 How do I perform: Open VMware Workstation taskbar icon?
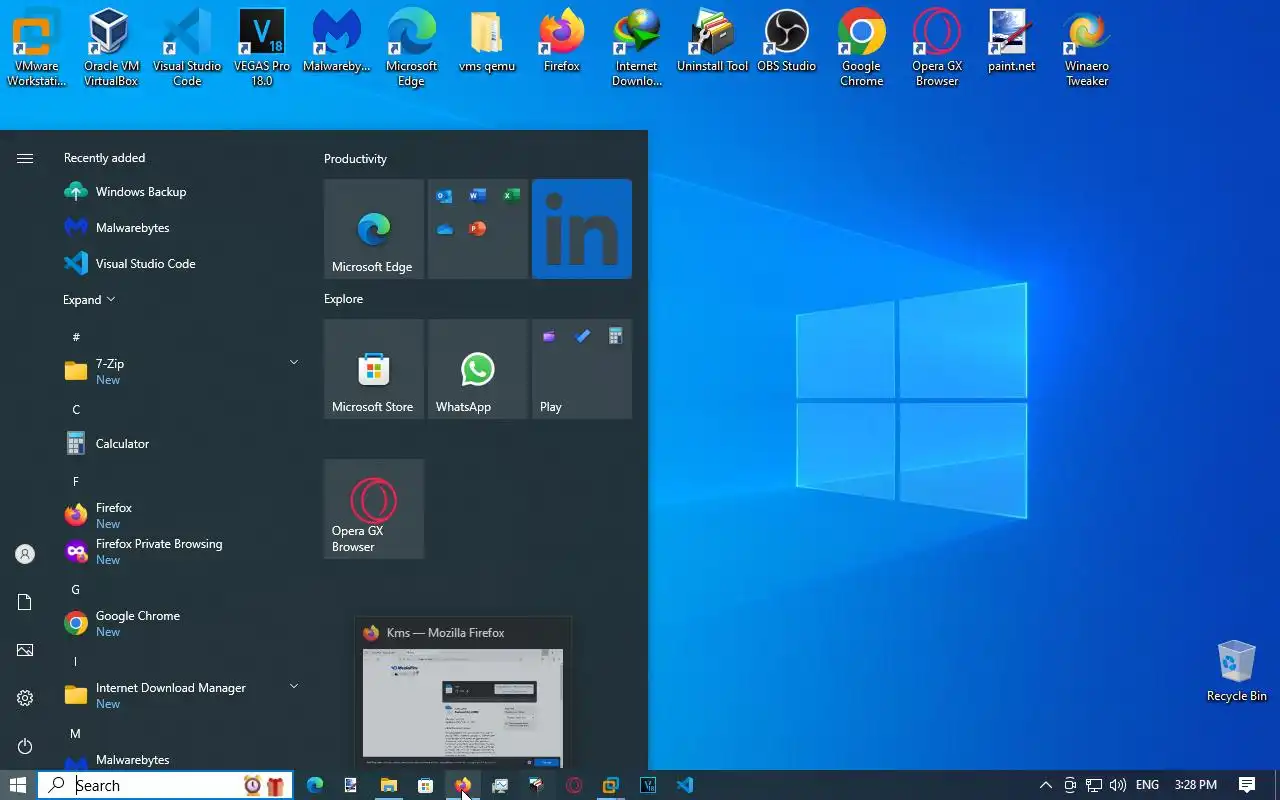(611, 785)
